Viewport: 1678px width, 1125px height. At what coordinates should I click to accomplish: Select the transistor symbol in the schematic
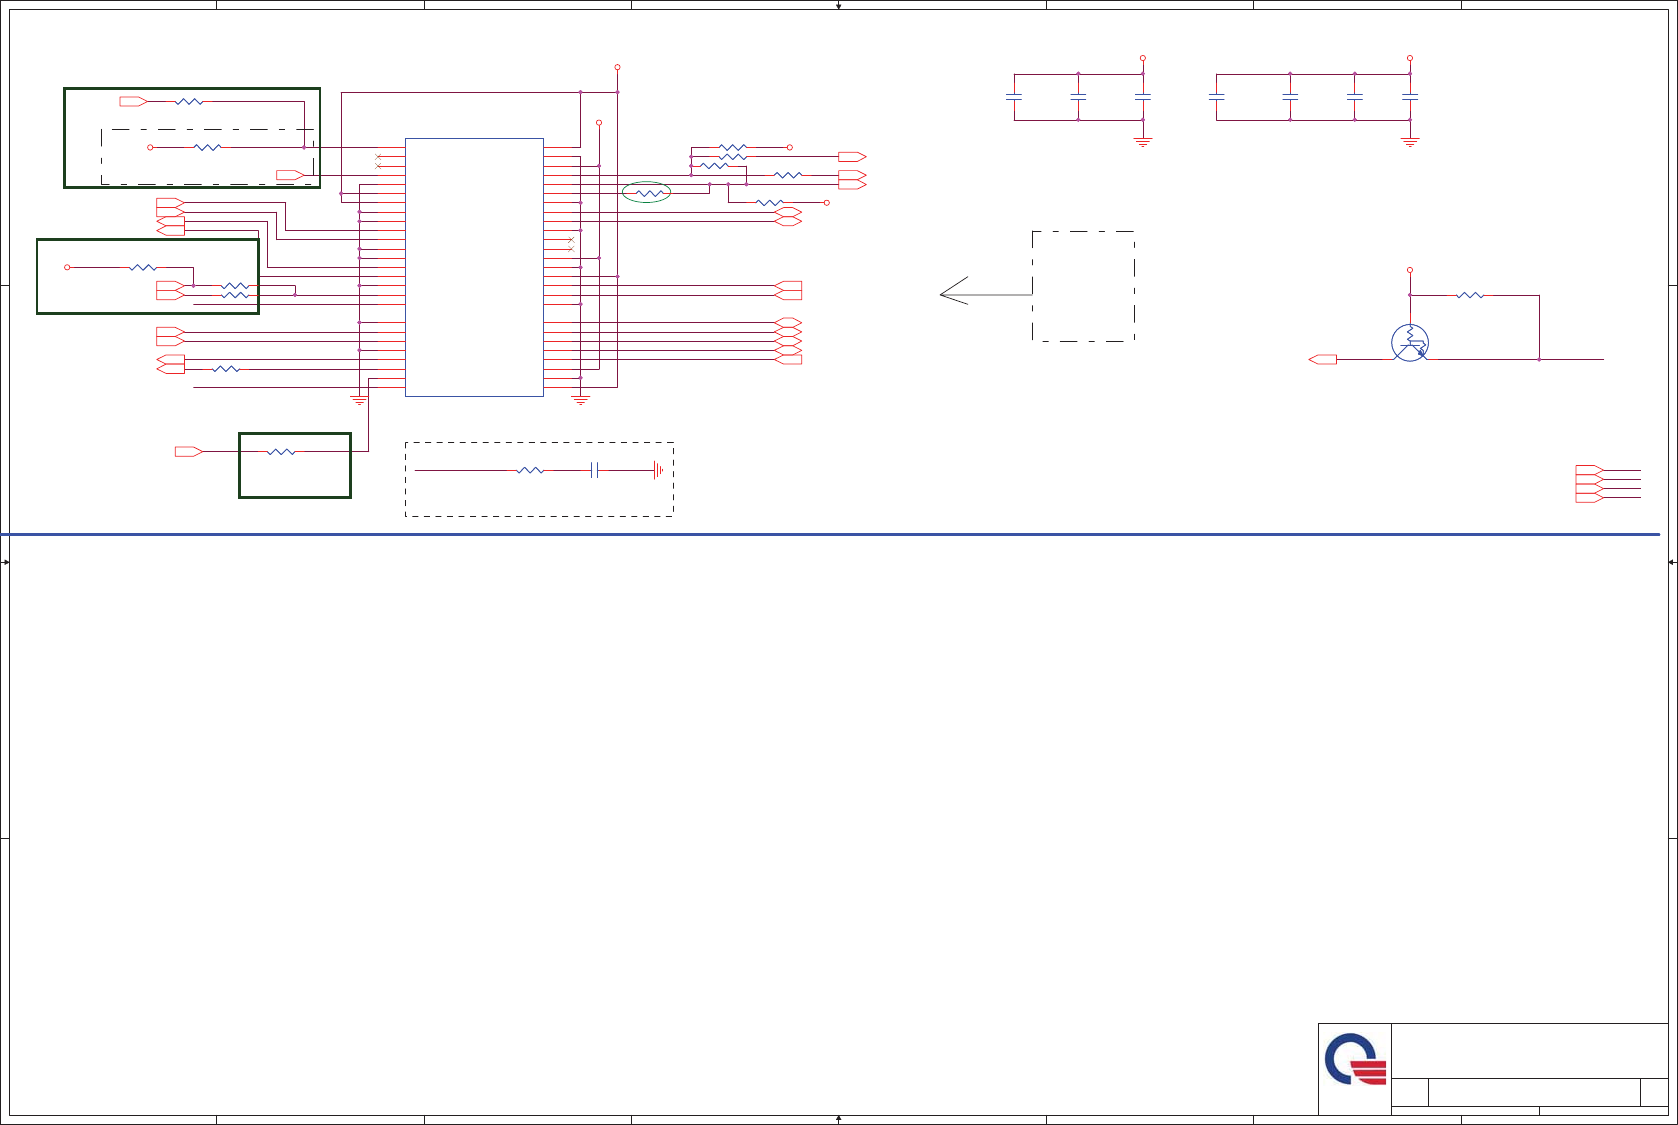[1410, 343]
